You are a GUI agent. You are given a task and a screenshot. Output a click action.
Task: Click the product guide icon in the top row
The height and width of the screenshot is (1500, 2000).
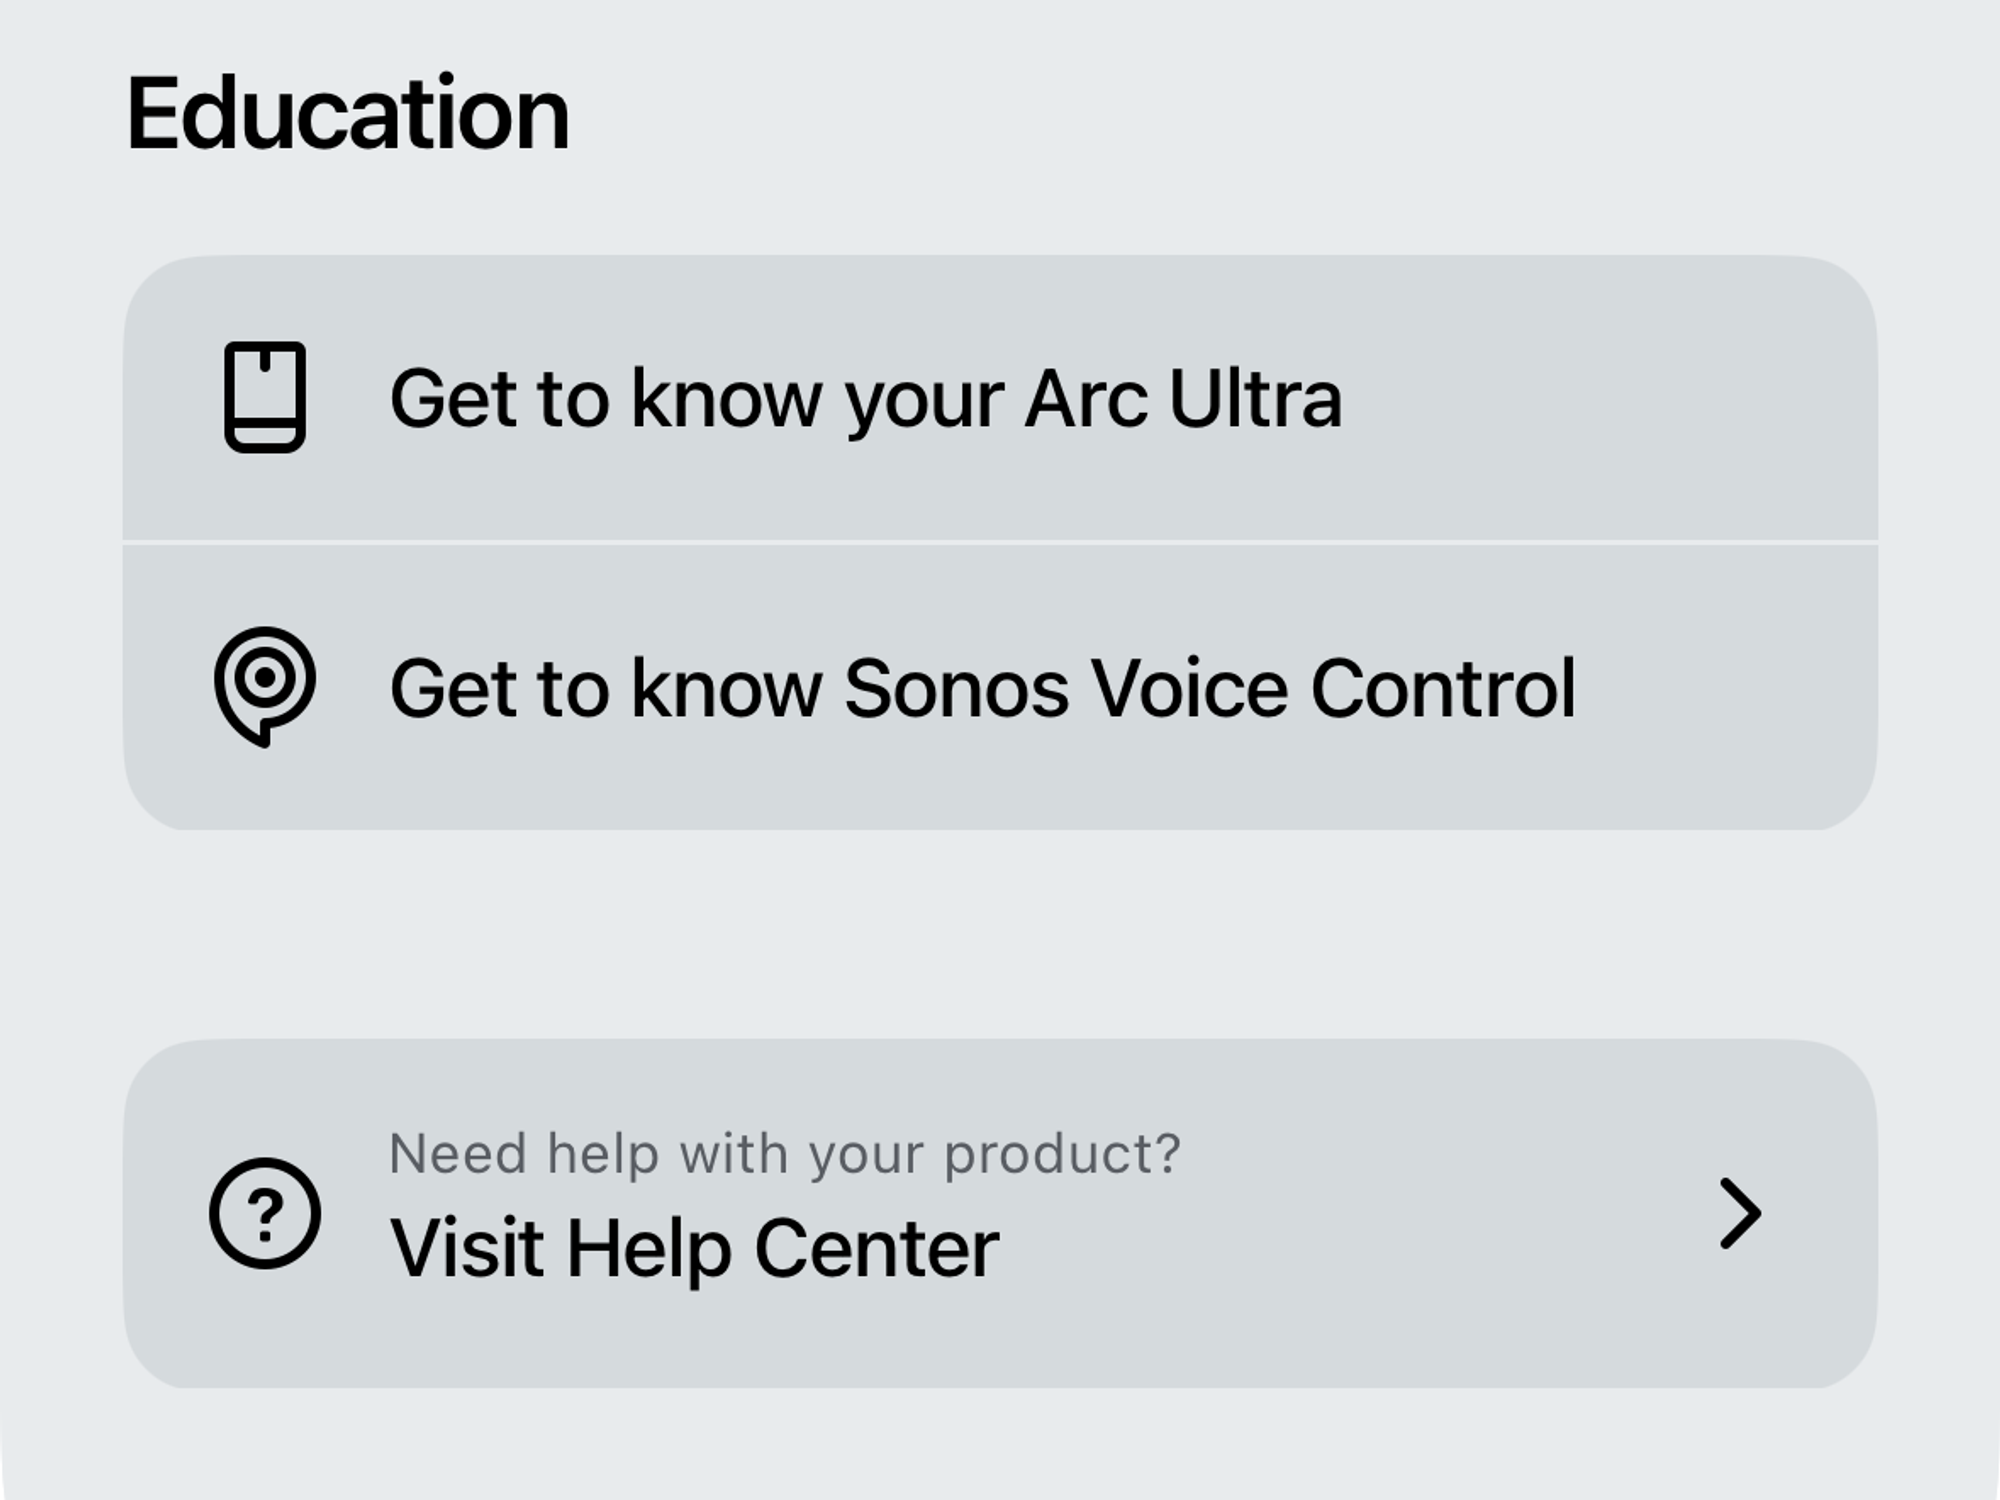(x=267, y=397)
